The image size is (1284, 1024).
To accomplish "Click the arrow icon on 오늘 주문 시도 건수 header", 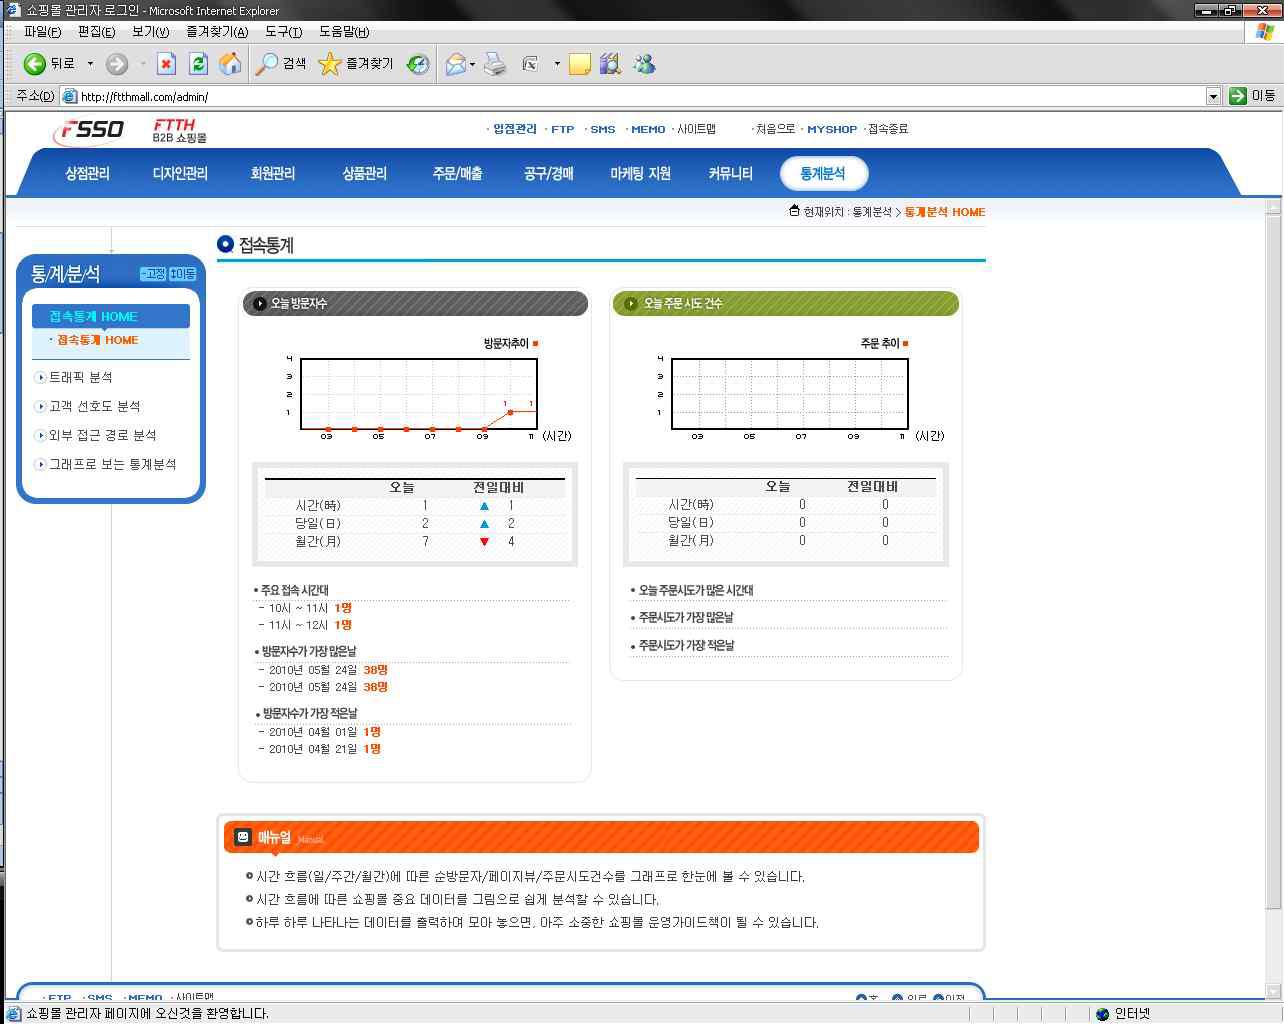I will (x=631, y=303).
